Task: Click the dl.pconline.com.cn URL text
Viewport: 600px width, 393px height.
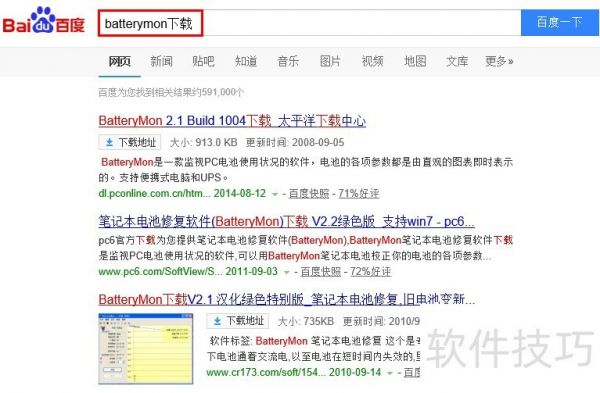Action: pyautogui.click(x=155, y=193)
